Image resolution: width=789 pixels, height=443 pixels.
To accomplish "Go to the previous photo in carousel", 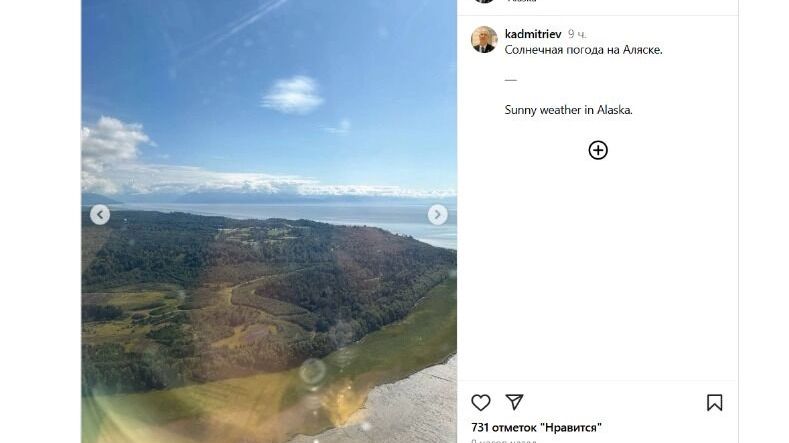I will (100, 215).
